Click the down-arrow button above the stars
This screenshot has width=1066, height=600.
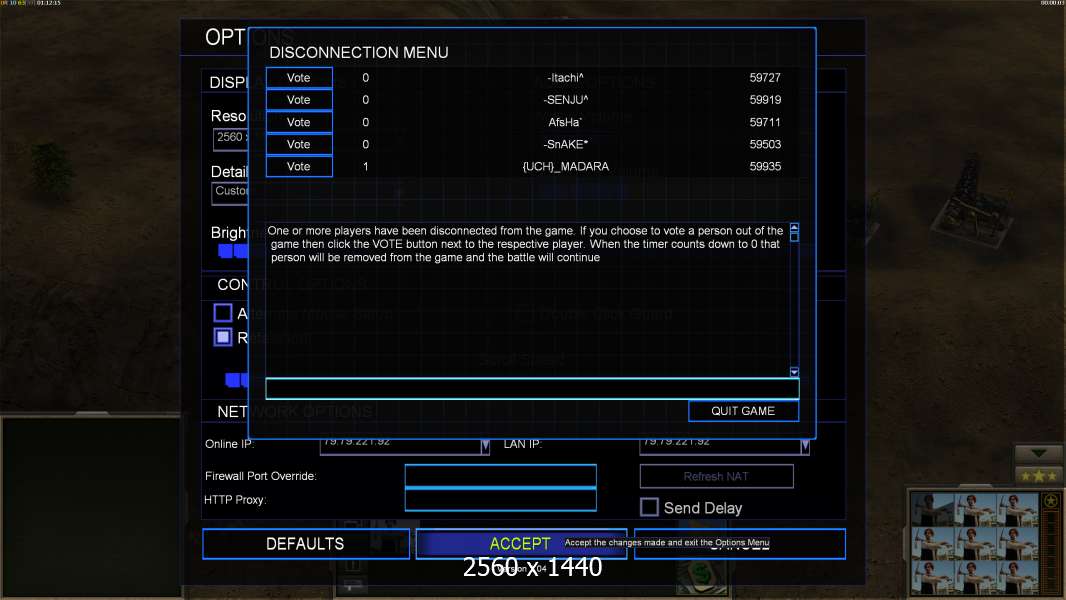[1039, 454]
